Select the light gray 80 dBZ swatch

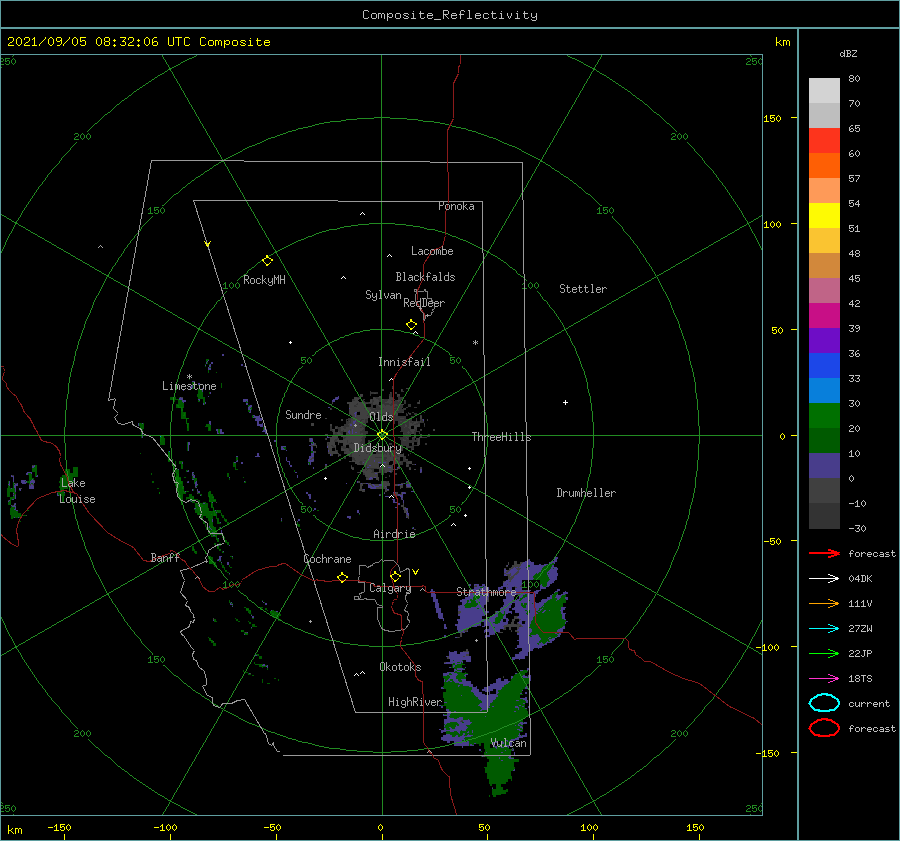(824, 91)
